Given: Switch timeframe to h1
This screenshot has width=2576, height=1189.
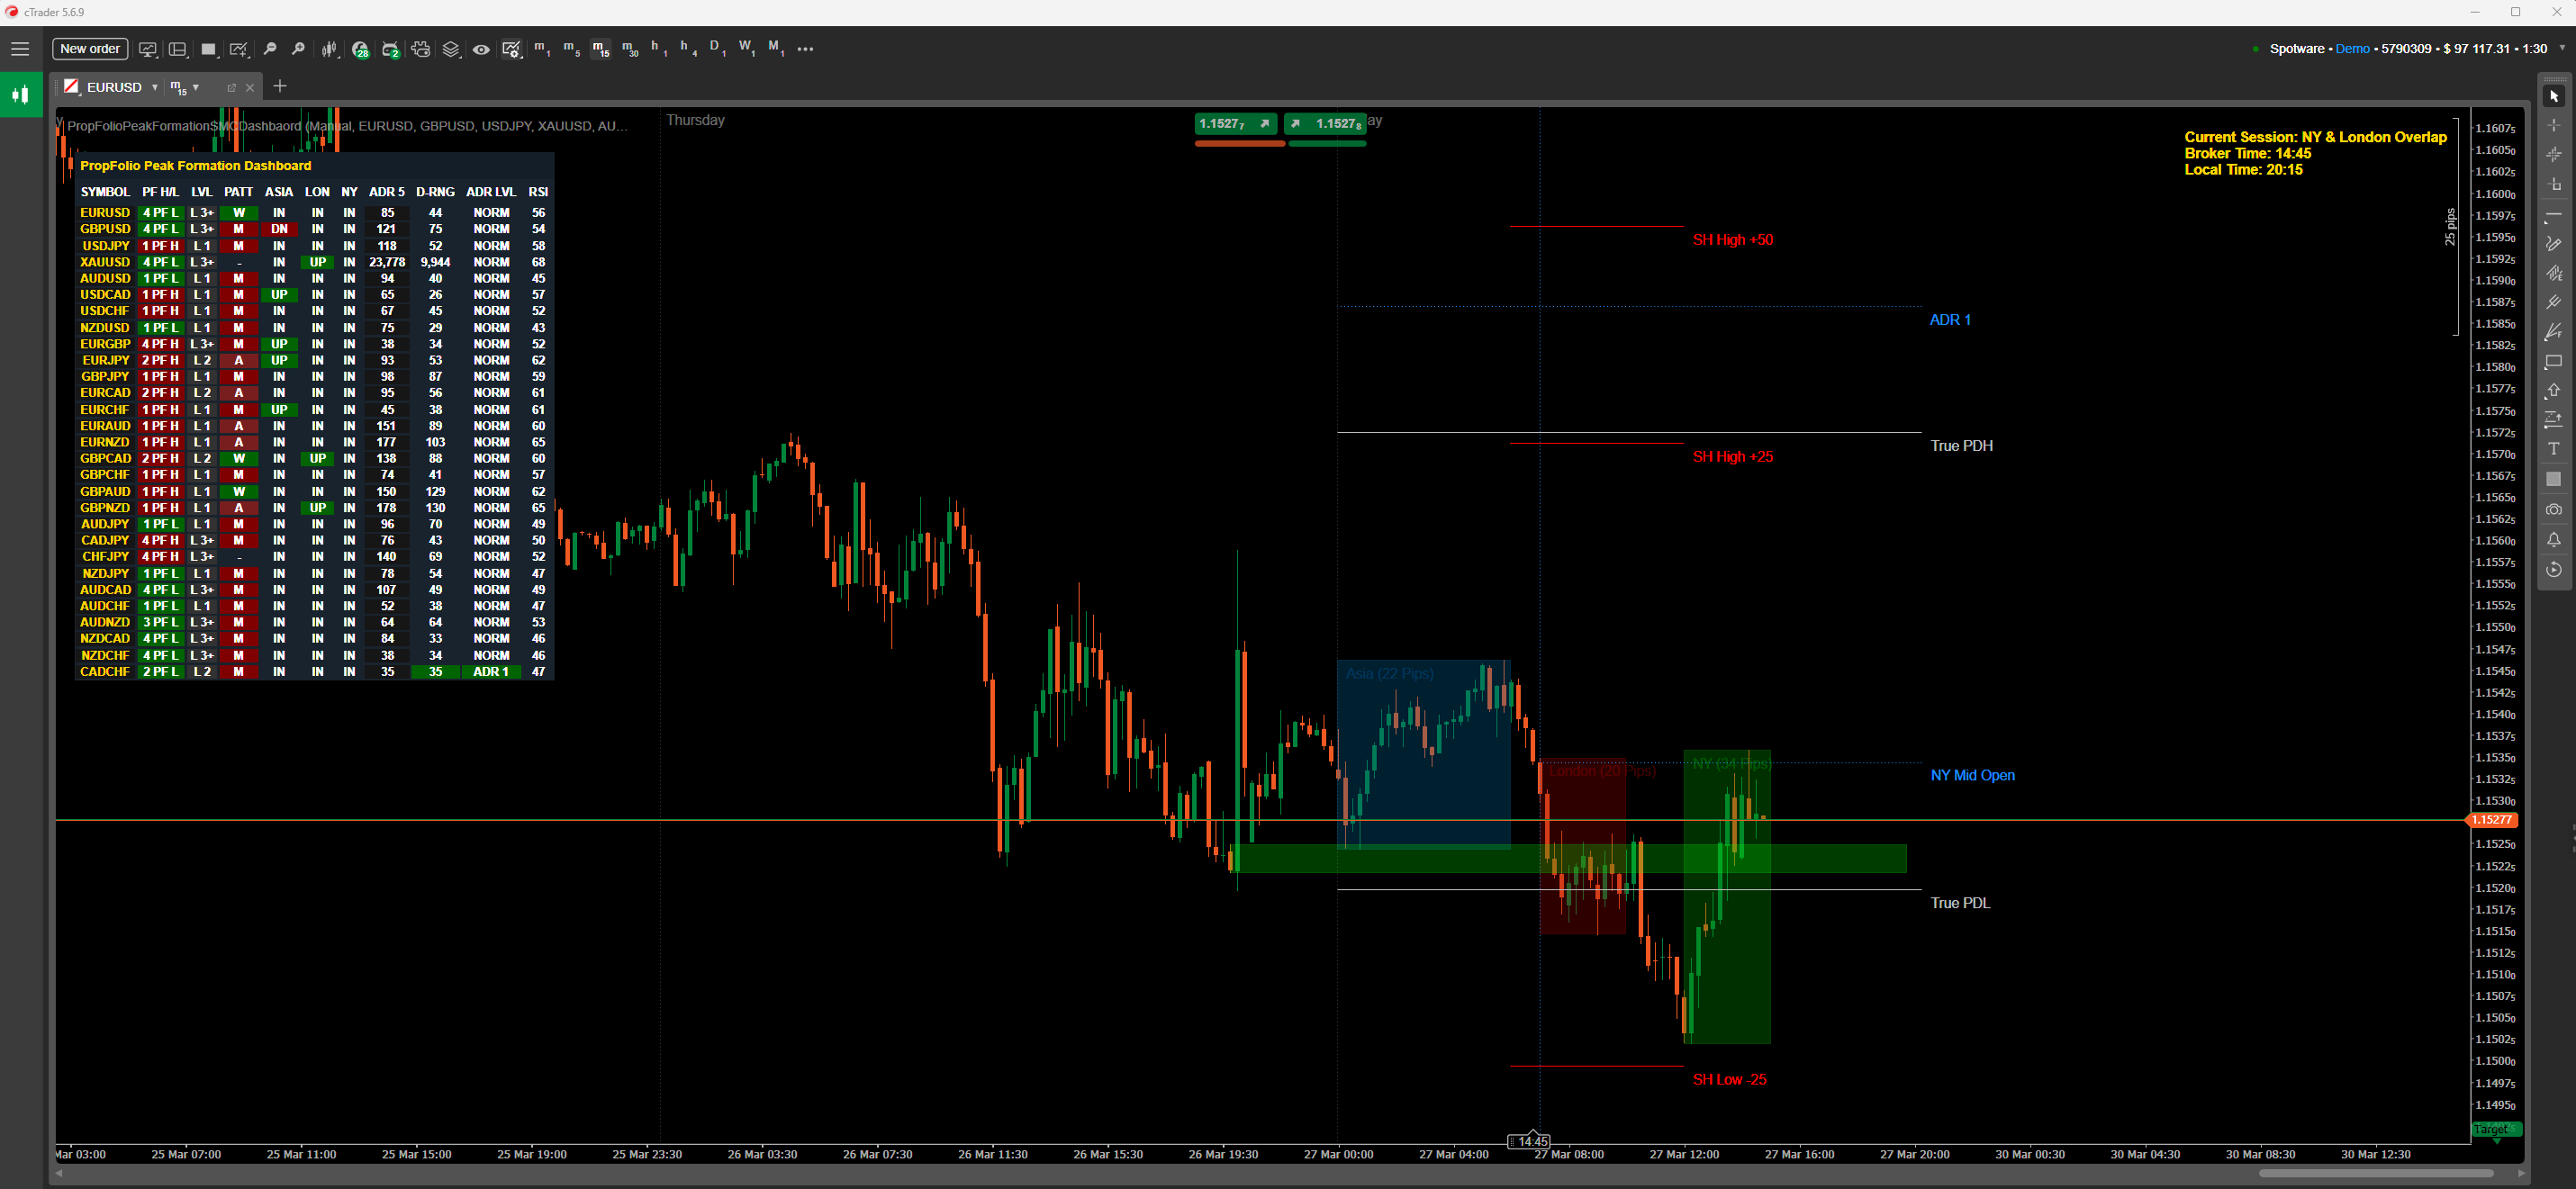Looking at the screenshot, I should click(x=658, y=48).
